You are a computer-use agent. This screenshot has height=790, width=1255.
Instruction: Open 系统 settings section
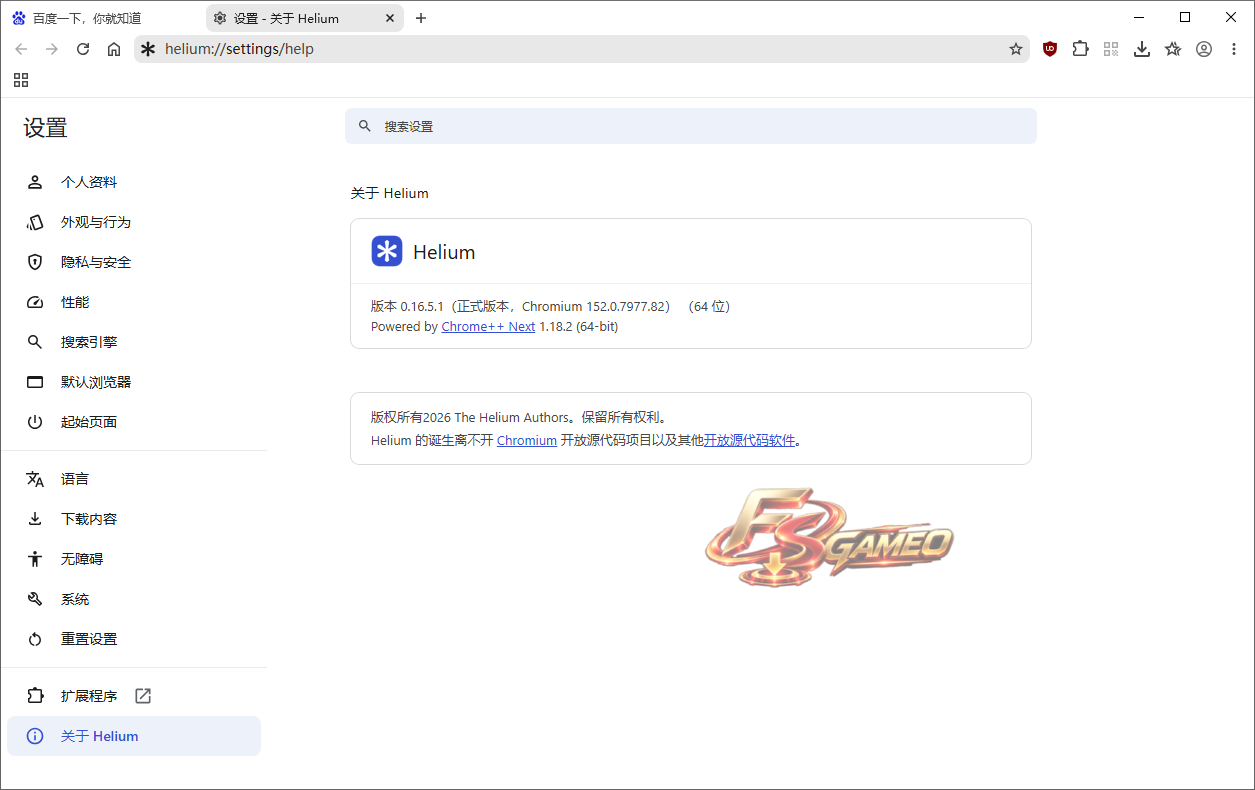pos(134,599)
